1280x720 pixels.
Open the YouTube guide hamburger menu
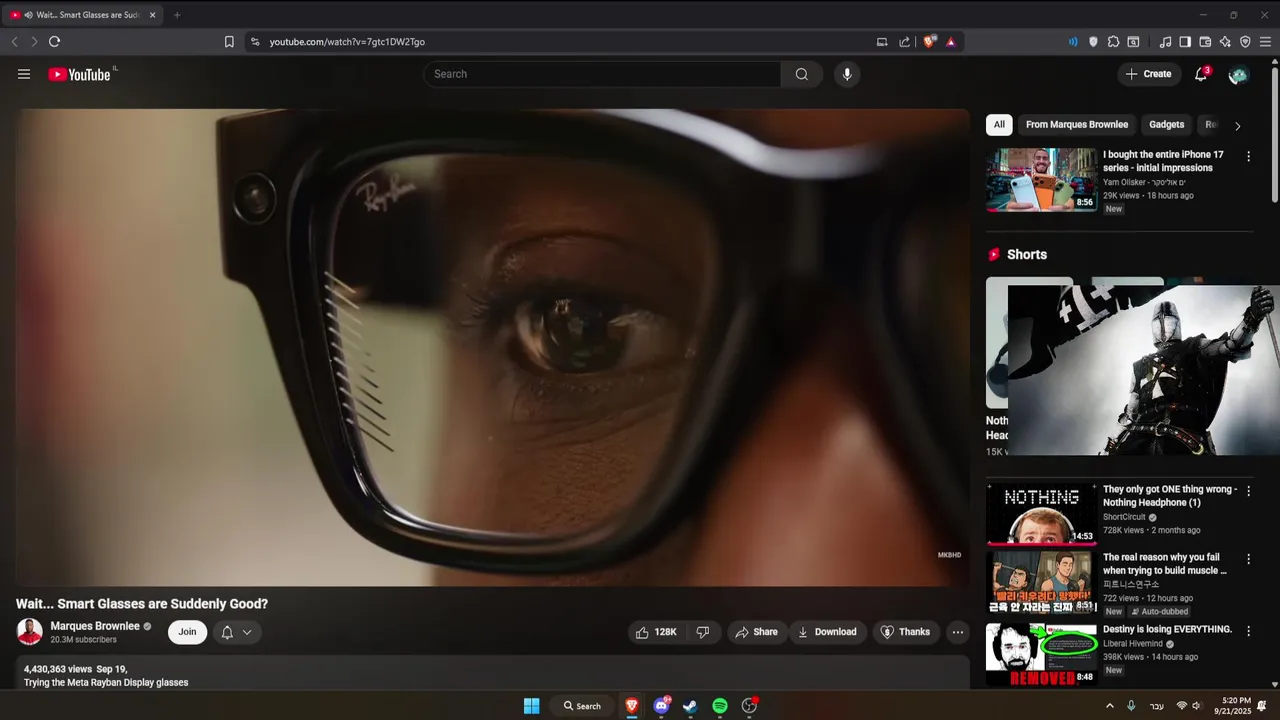[24, 74]
